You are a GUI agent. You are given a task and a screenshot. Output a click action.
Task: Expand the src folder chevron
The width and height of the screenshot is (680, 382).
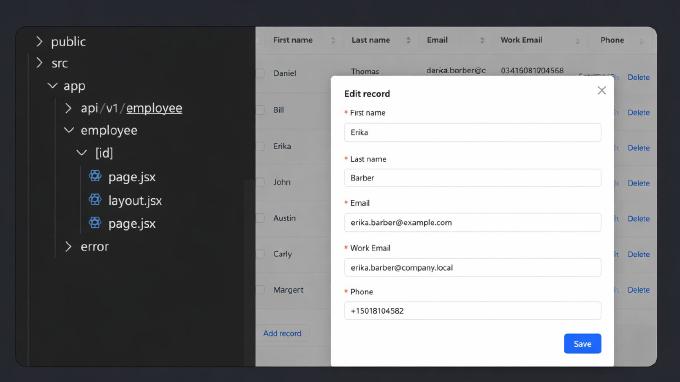point(39,63)
